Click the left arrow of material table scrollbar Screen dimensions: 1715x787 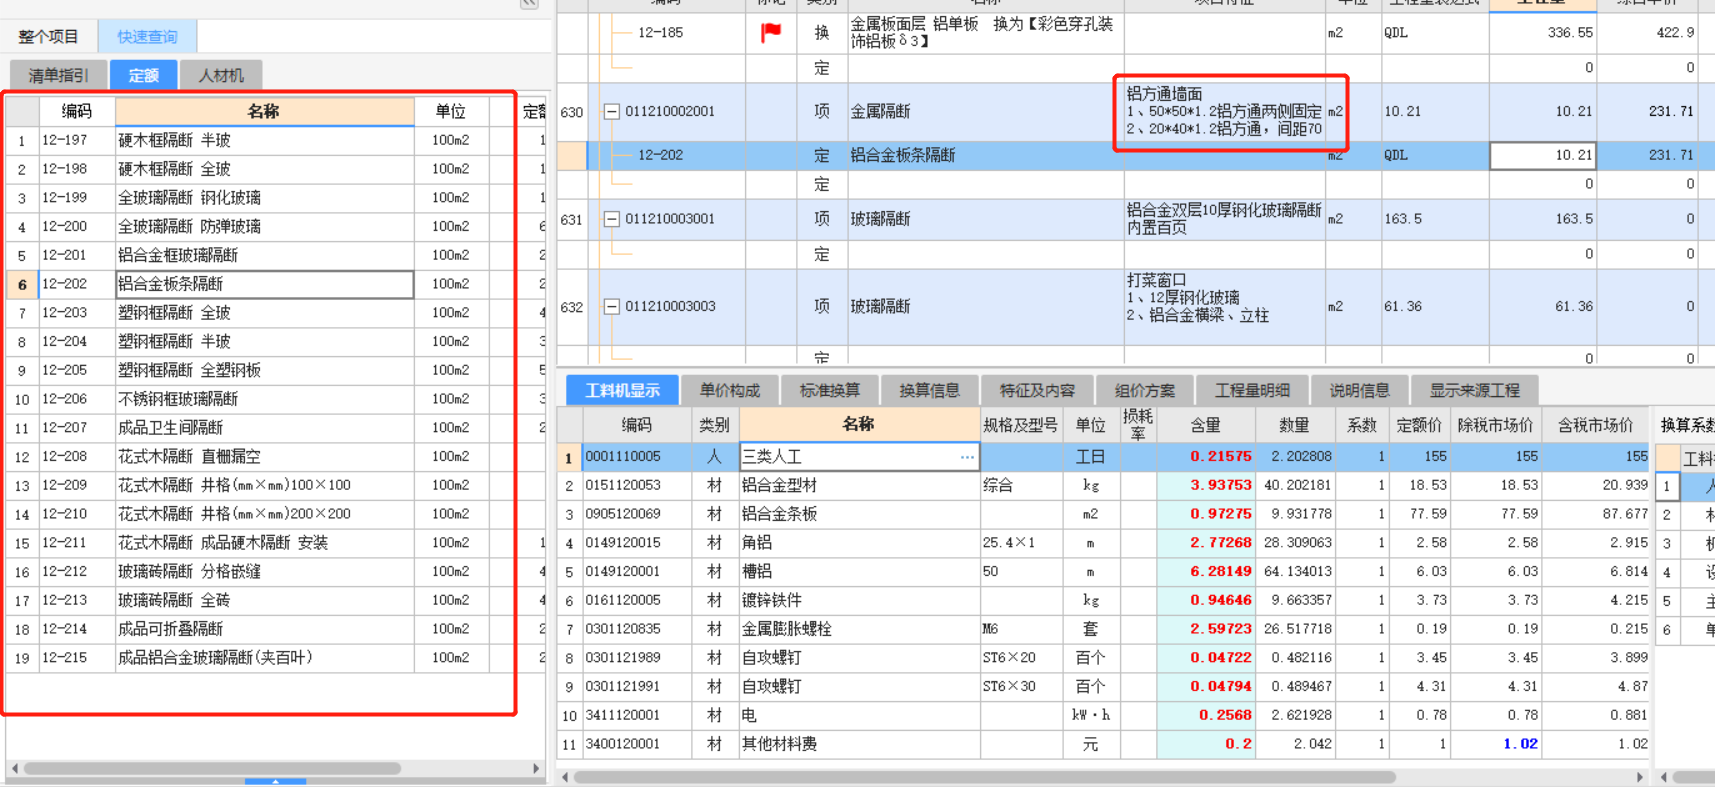(565, 777)
